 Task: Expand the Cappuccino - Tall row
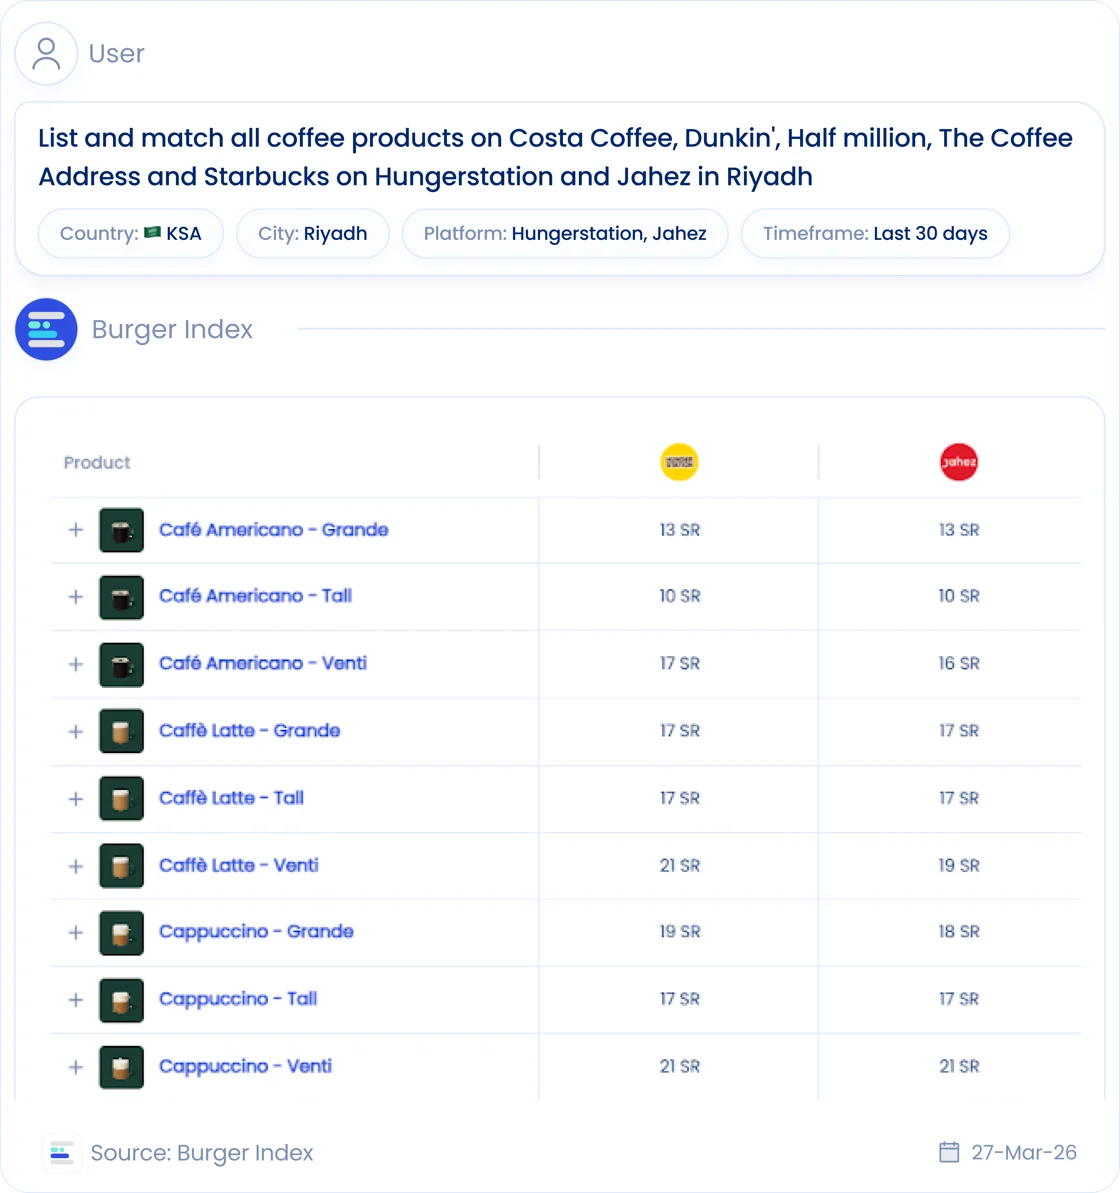[75, 1000]
